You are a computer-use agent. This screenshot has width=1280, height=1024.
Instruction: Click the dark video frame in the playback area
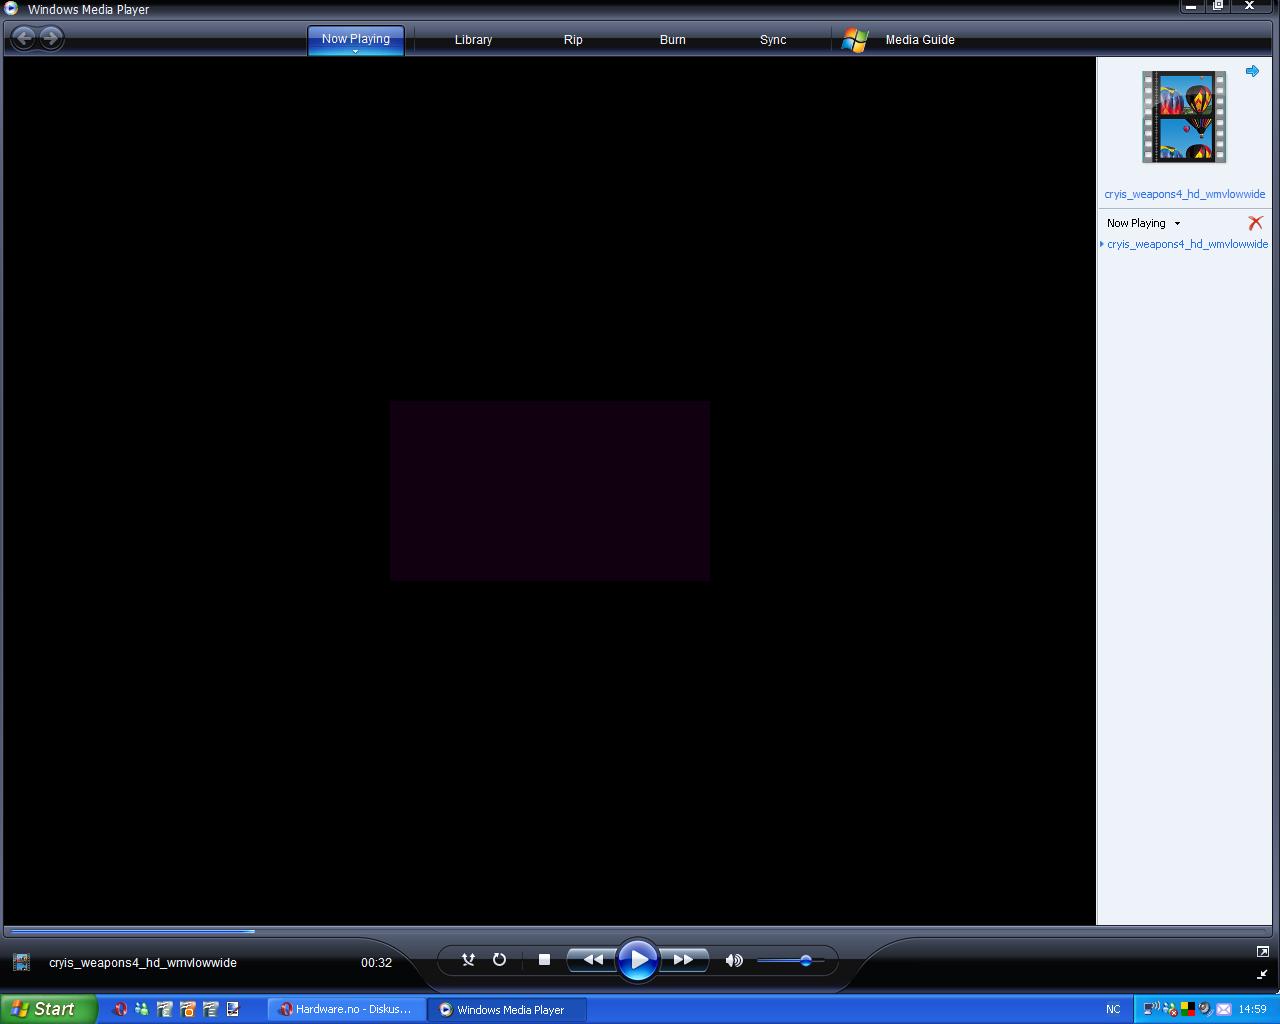(550, 490)
